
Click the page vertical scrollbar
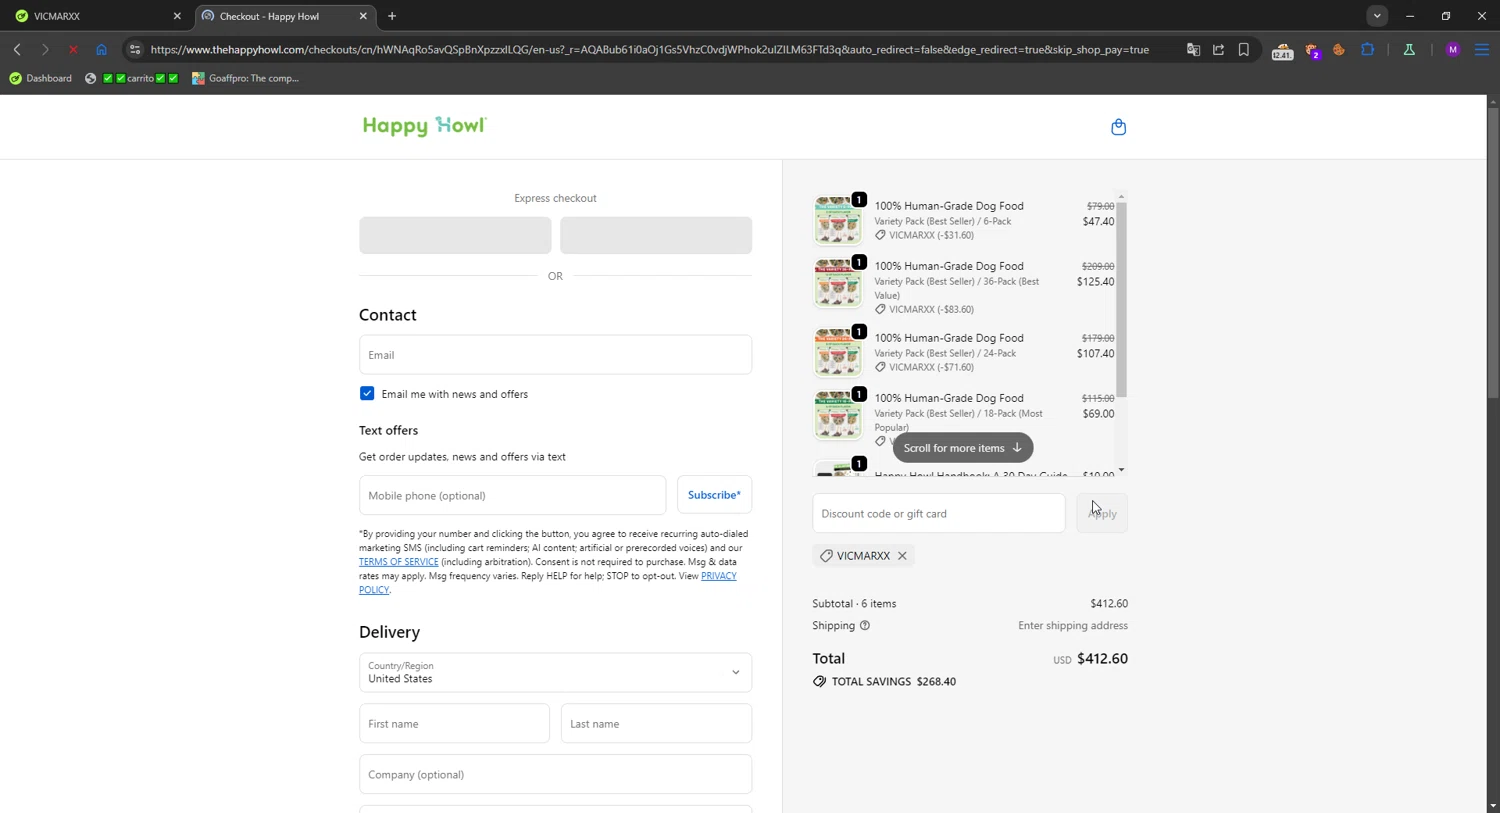1493,253
